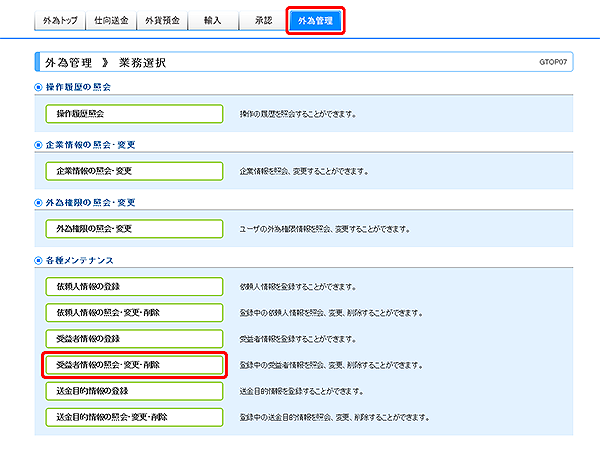Click the highlighted 外為管理 tab

(x=315, y=21)
